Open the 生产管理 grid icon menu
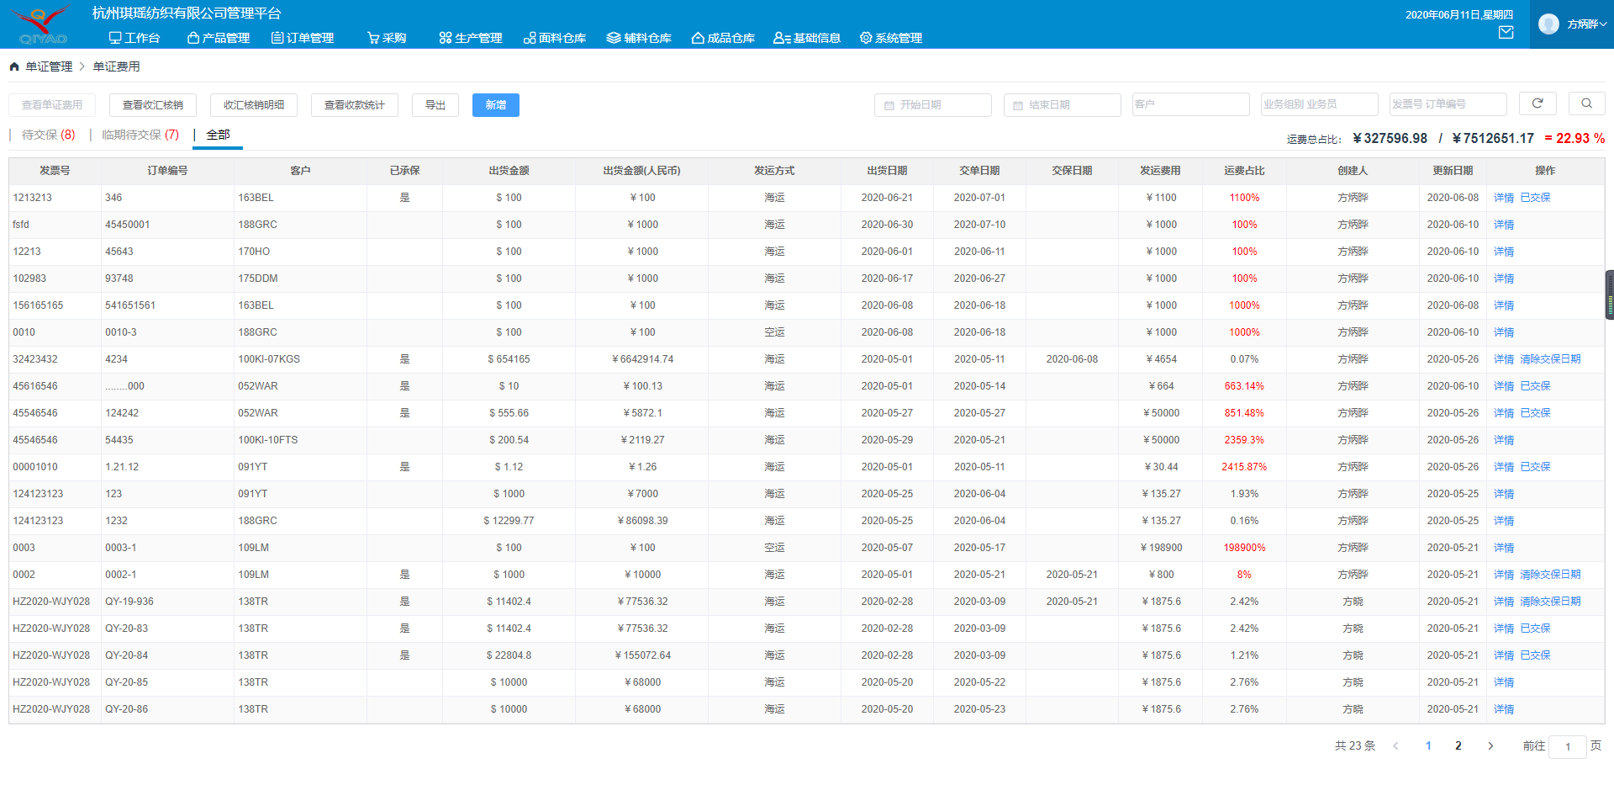Screen dimensions: 1614x785 click(x=470, y=38)
